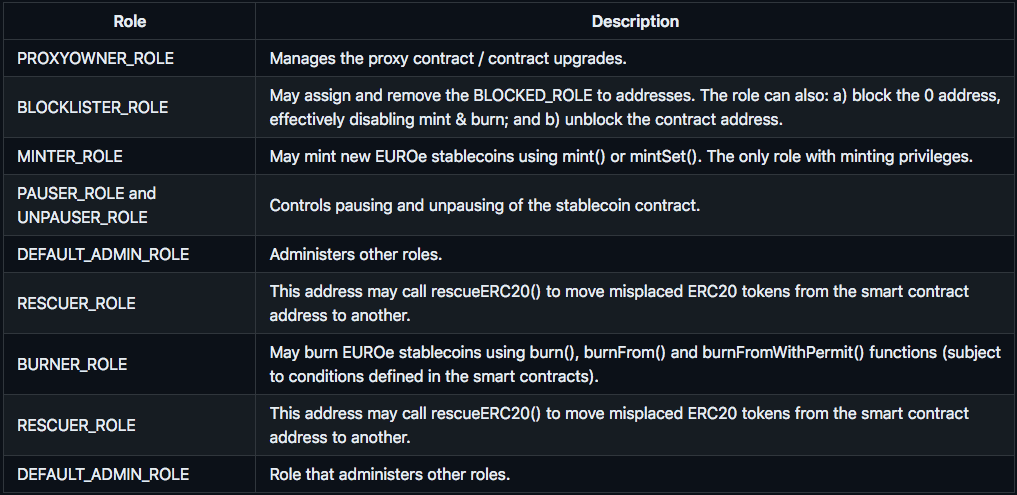This screenshot has width=1017, height=495.
Task: Click RESCUER_ROLE cell directly above BURNER_ROLE
Action: (x=76, y=303)
